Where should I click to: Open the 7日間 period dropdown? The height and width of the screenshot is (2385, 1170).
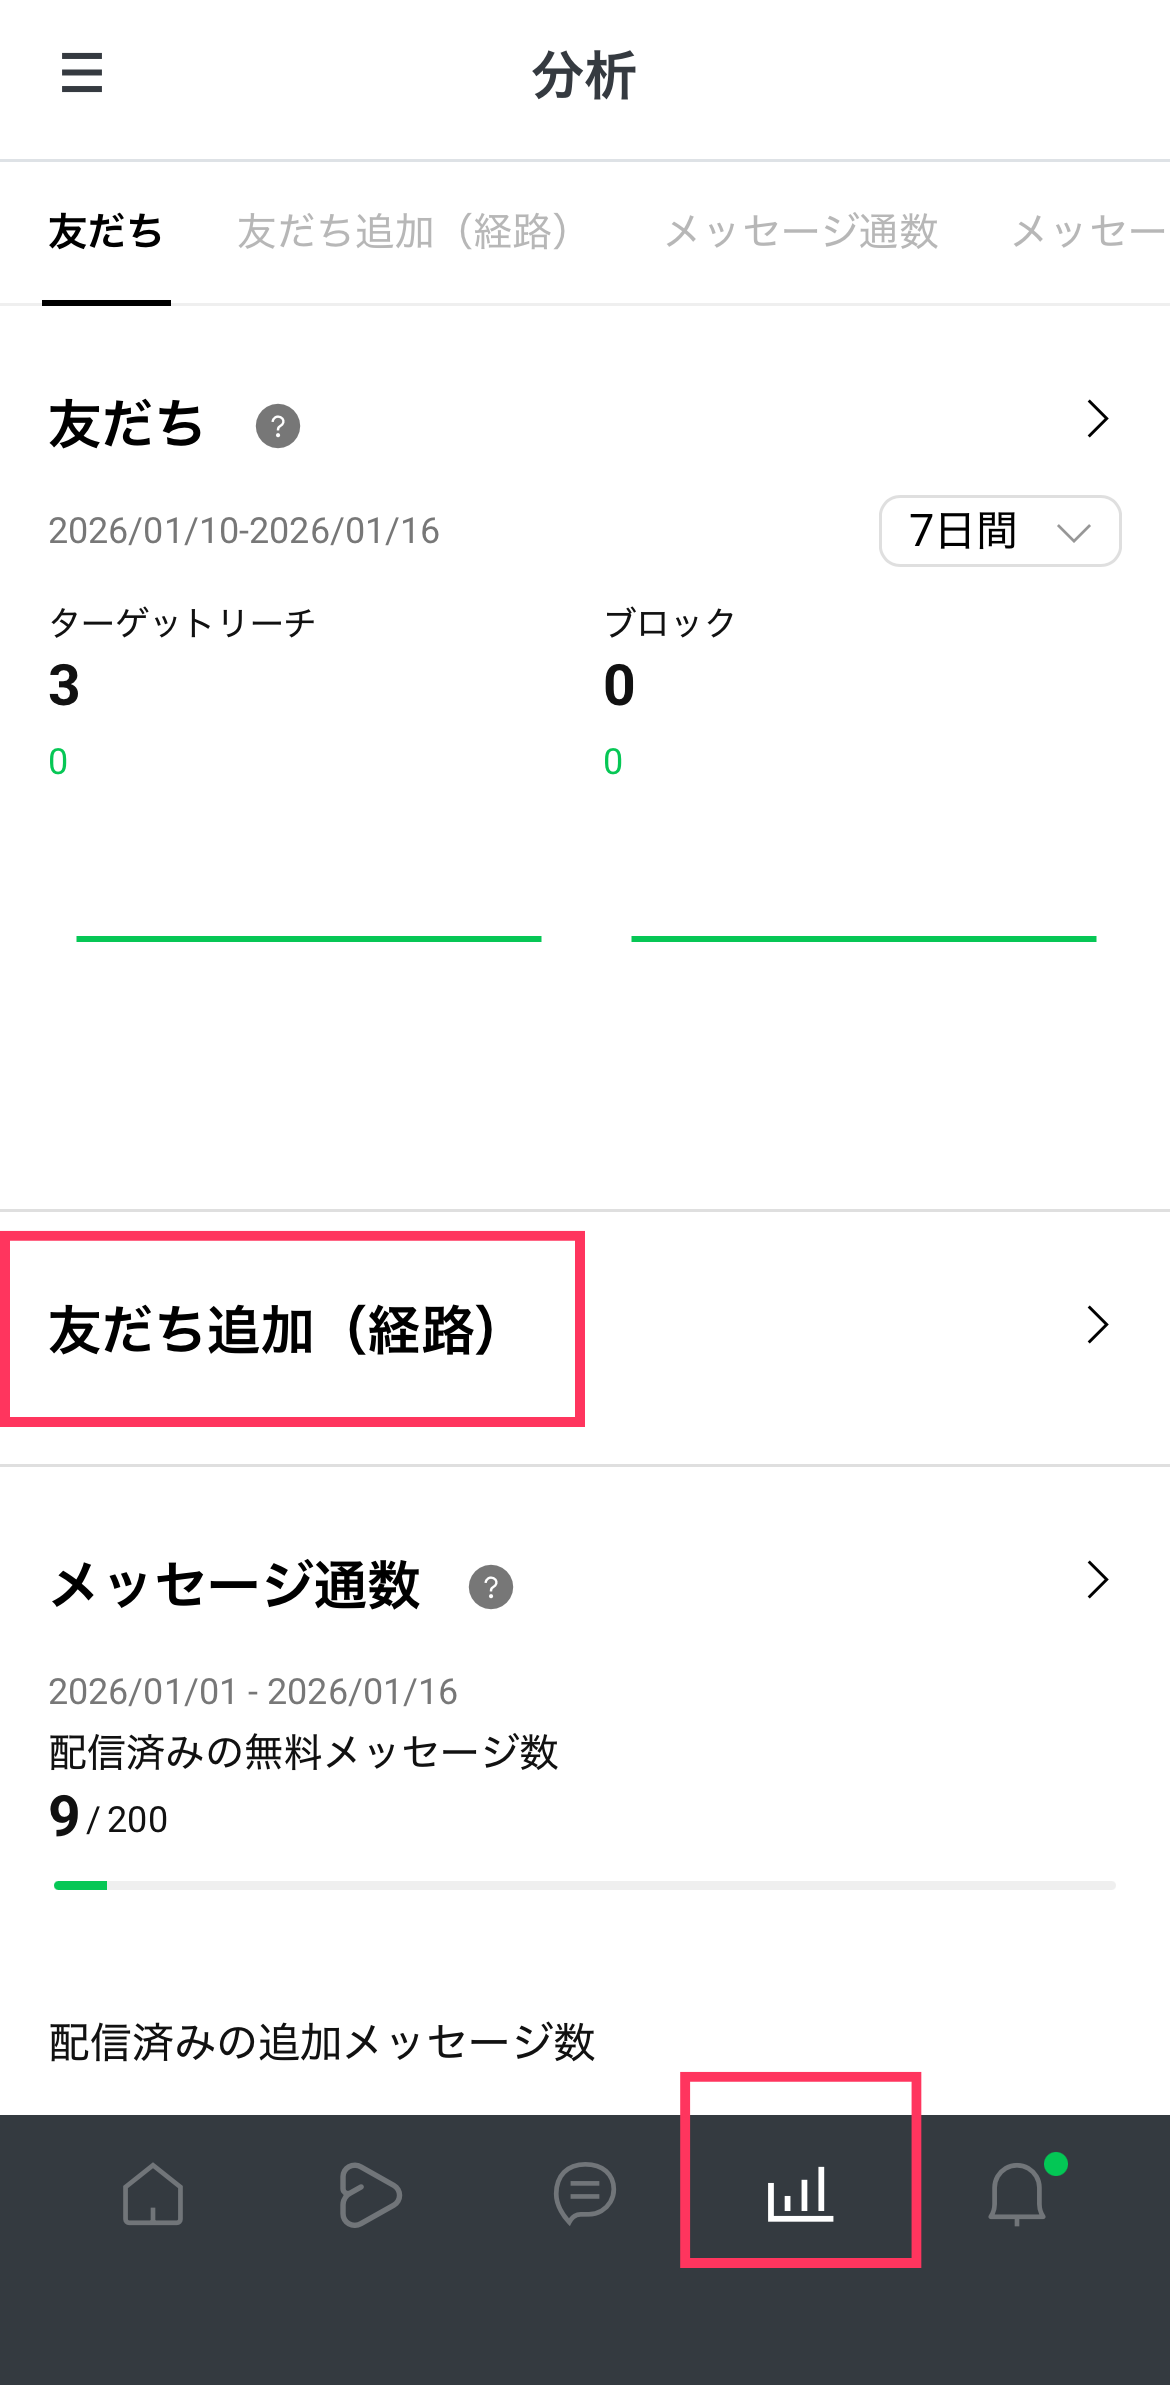(x=1000, y=531)
